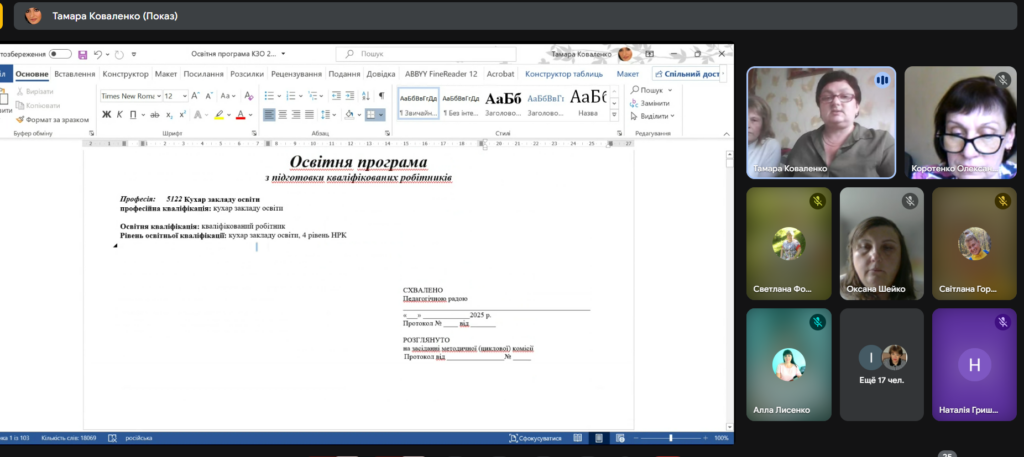Image resolution: width=1024 pixels, height=457 pixels.
Task: Center-align the paragraph text
Action: click(284, 115)
